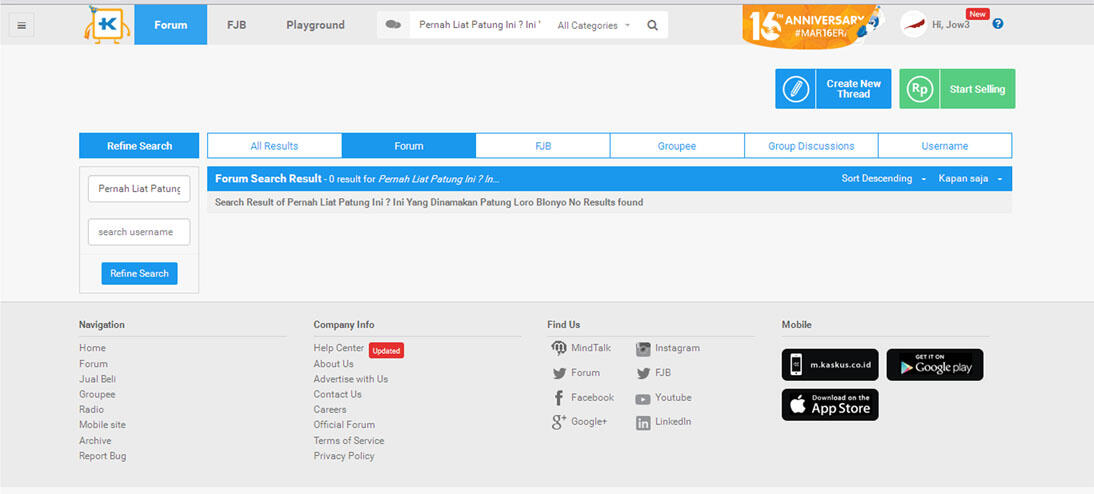
Task: Click the chat bubble icon beside search box
Action: [x=394, y=24]
